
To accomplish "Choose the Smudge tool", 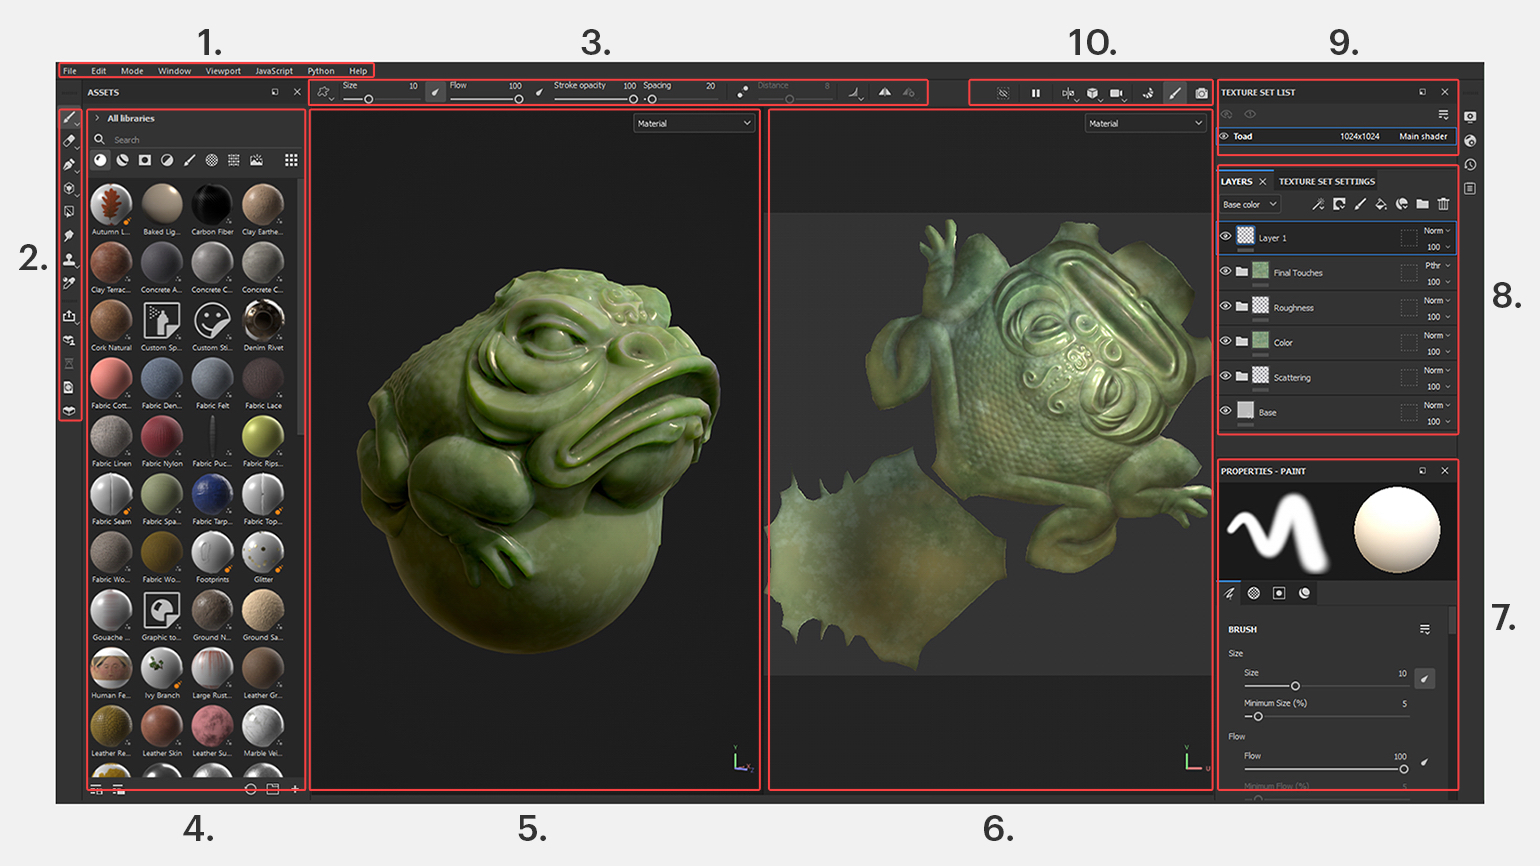I will pyautogui.click(x=69, y=236).
